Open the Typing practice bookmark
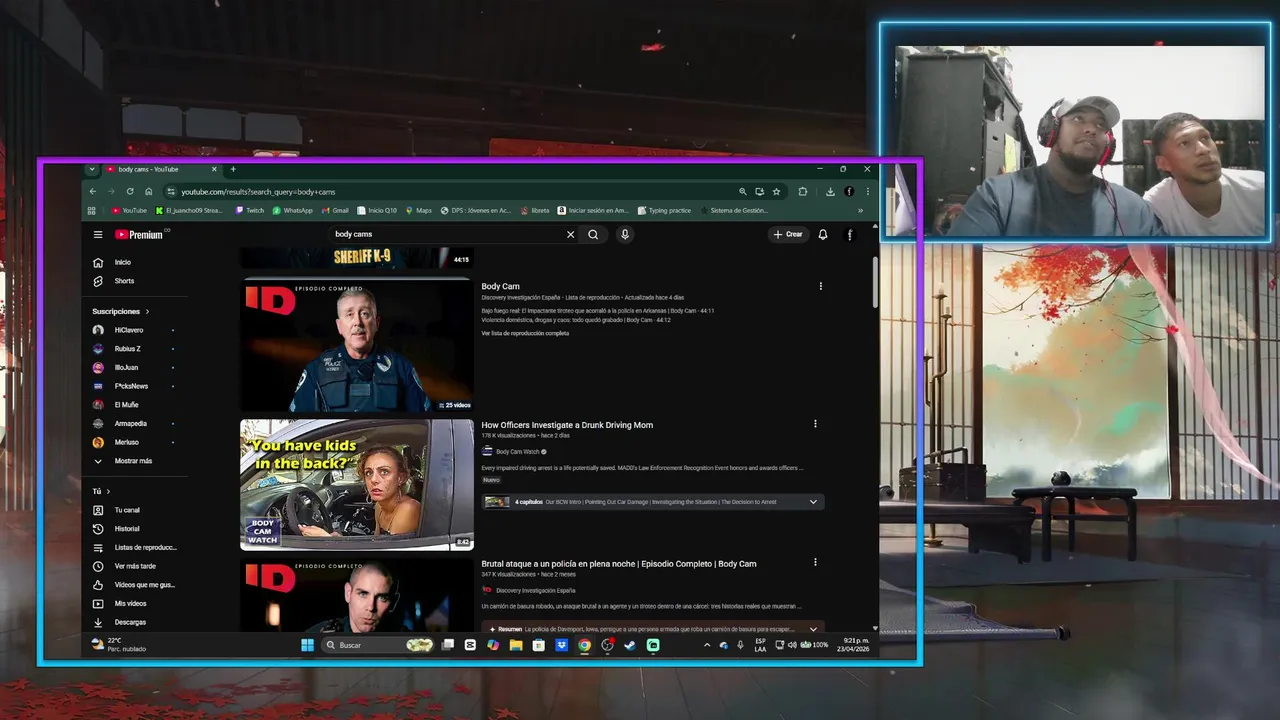 tap(664, 211)
